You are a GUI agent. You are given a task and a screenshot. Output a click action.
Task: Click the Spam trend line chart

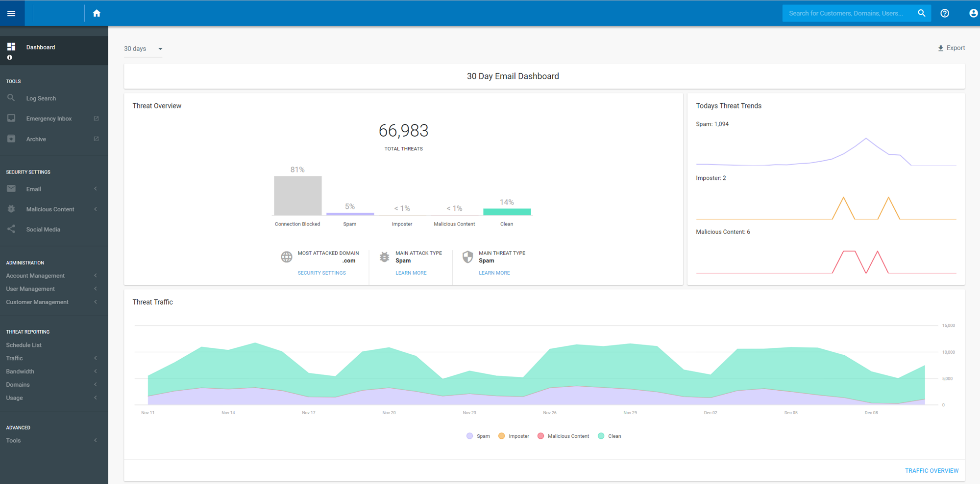(826, 152)
